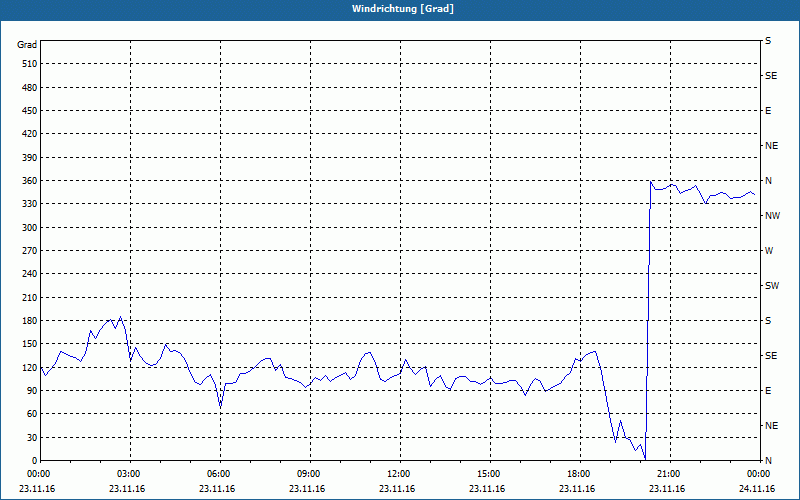800x500 pixels.
Task: Click the "Grad" axis unit label
Action: 27,45
